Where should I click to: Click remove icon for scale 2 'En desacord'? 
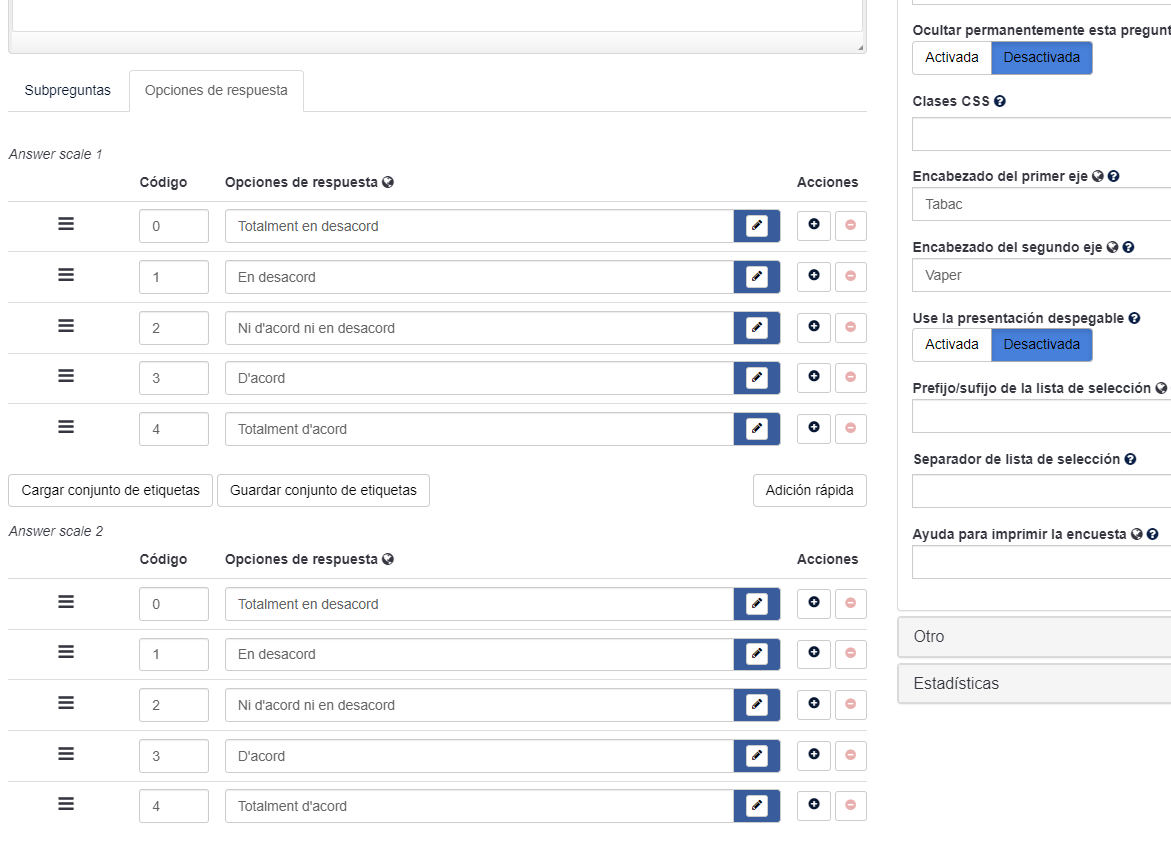coord(850,653)
